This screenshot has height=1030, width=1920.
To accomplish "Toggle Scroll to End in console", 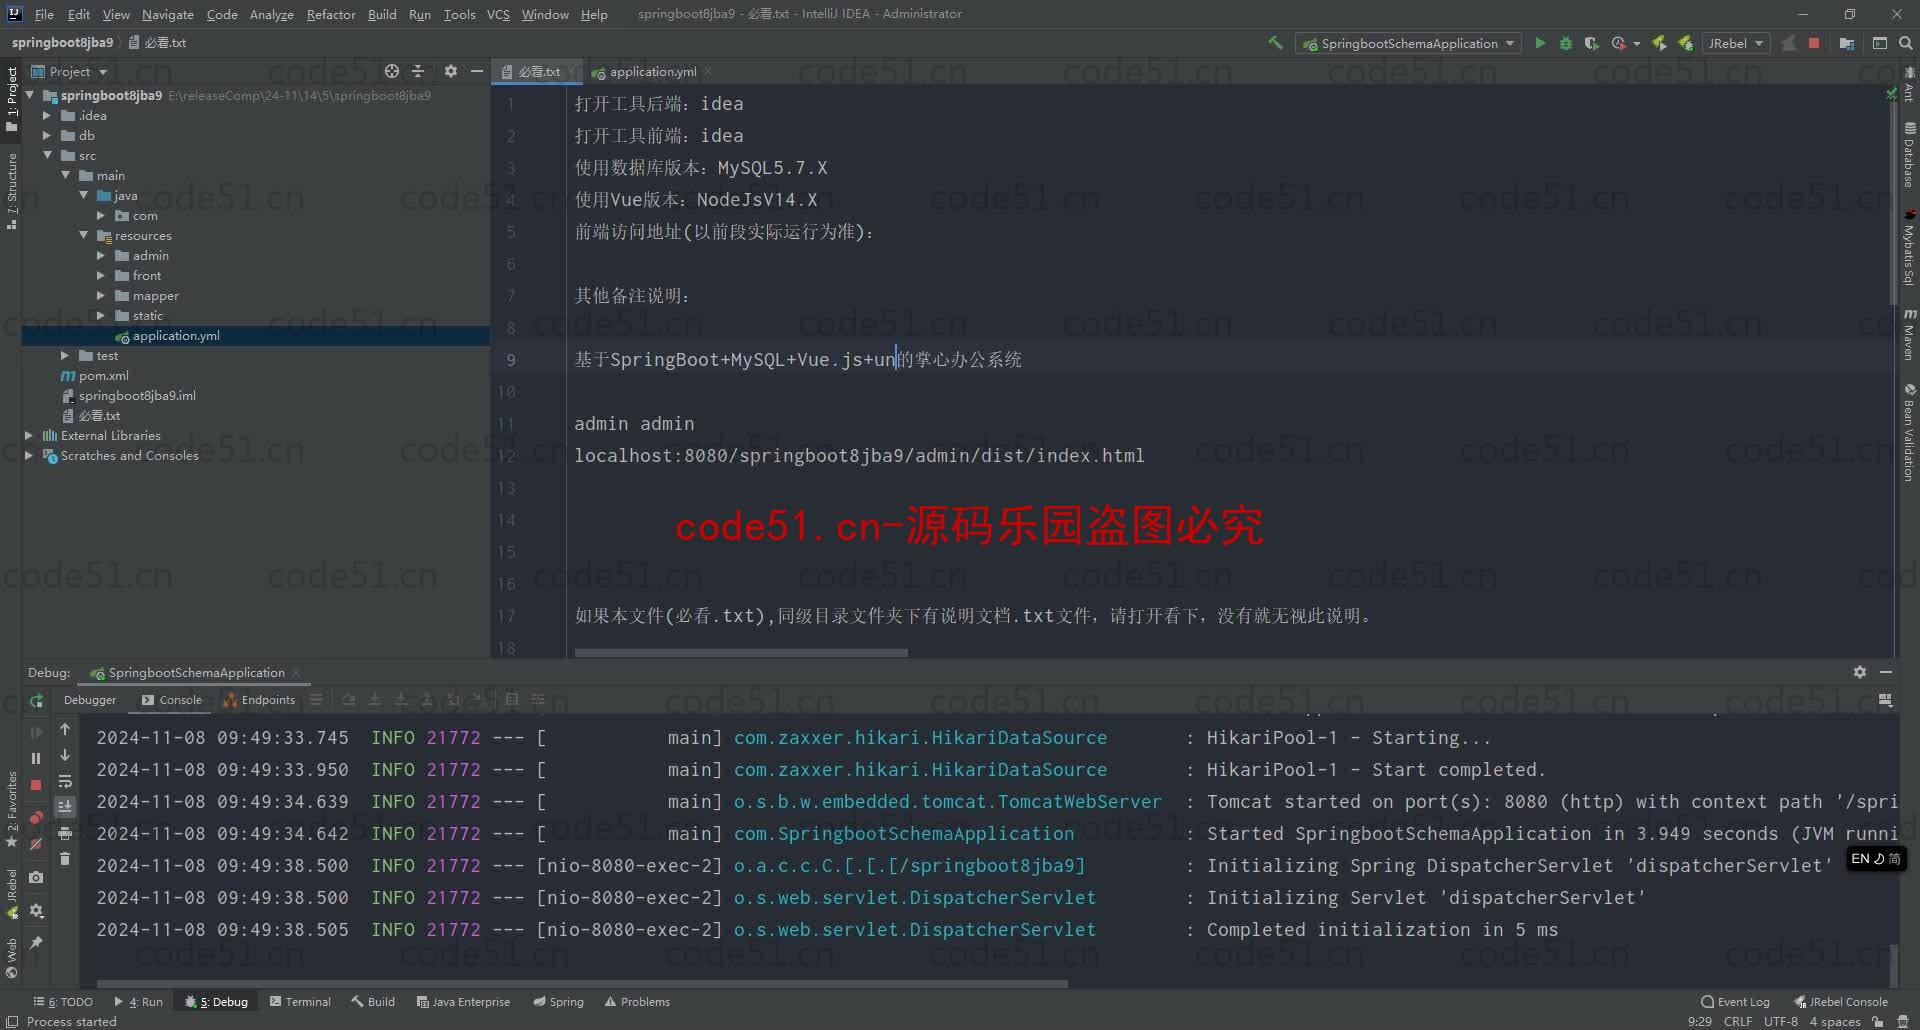I will (65, 806).
